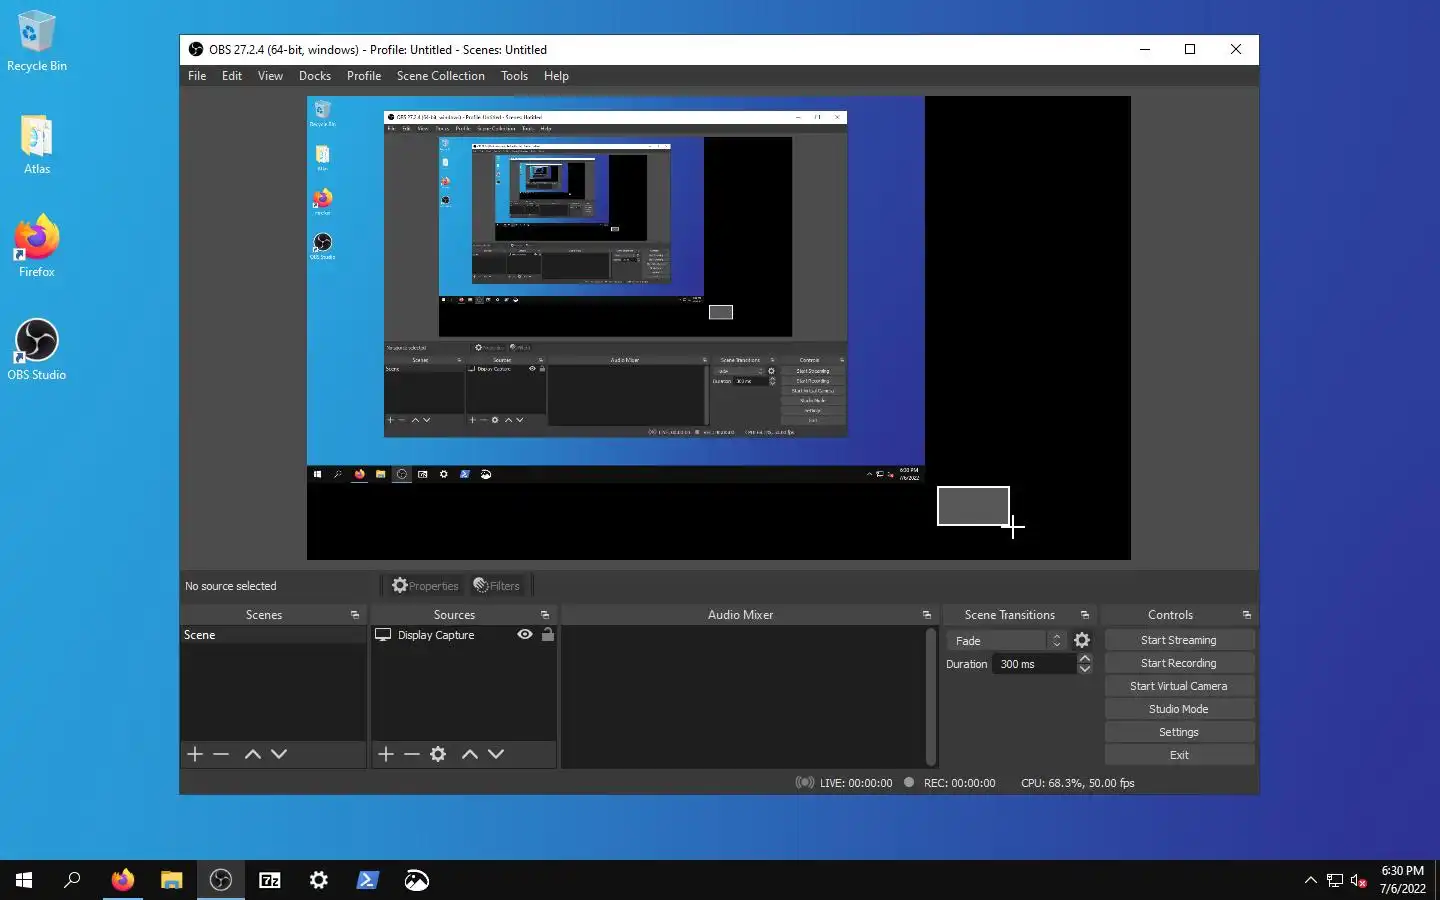Add a new source with plus icon
The height and width of the screenshot is (900, 1440).
tap(386, 754)
